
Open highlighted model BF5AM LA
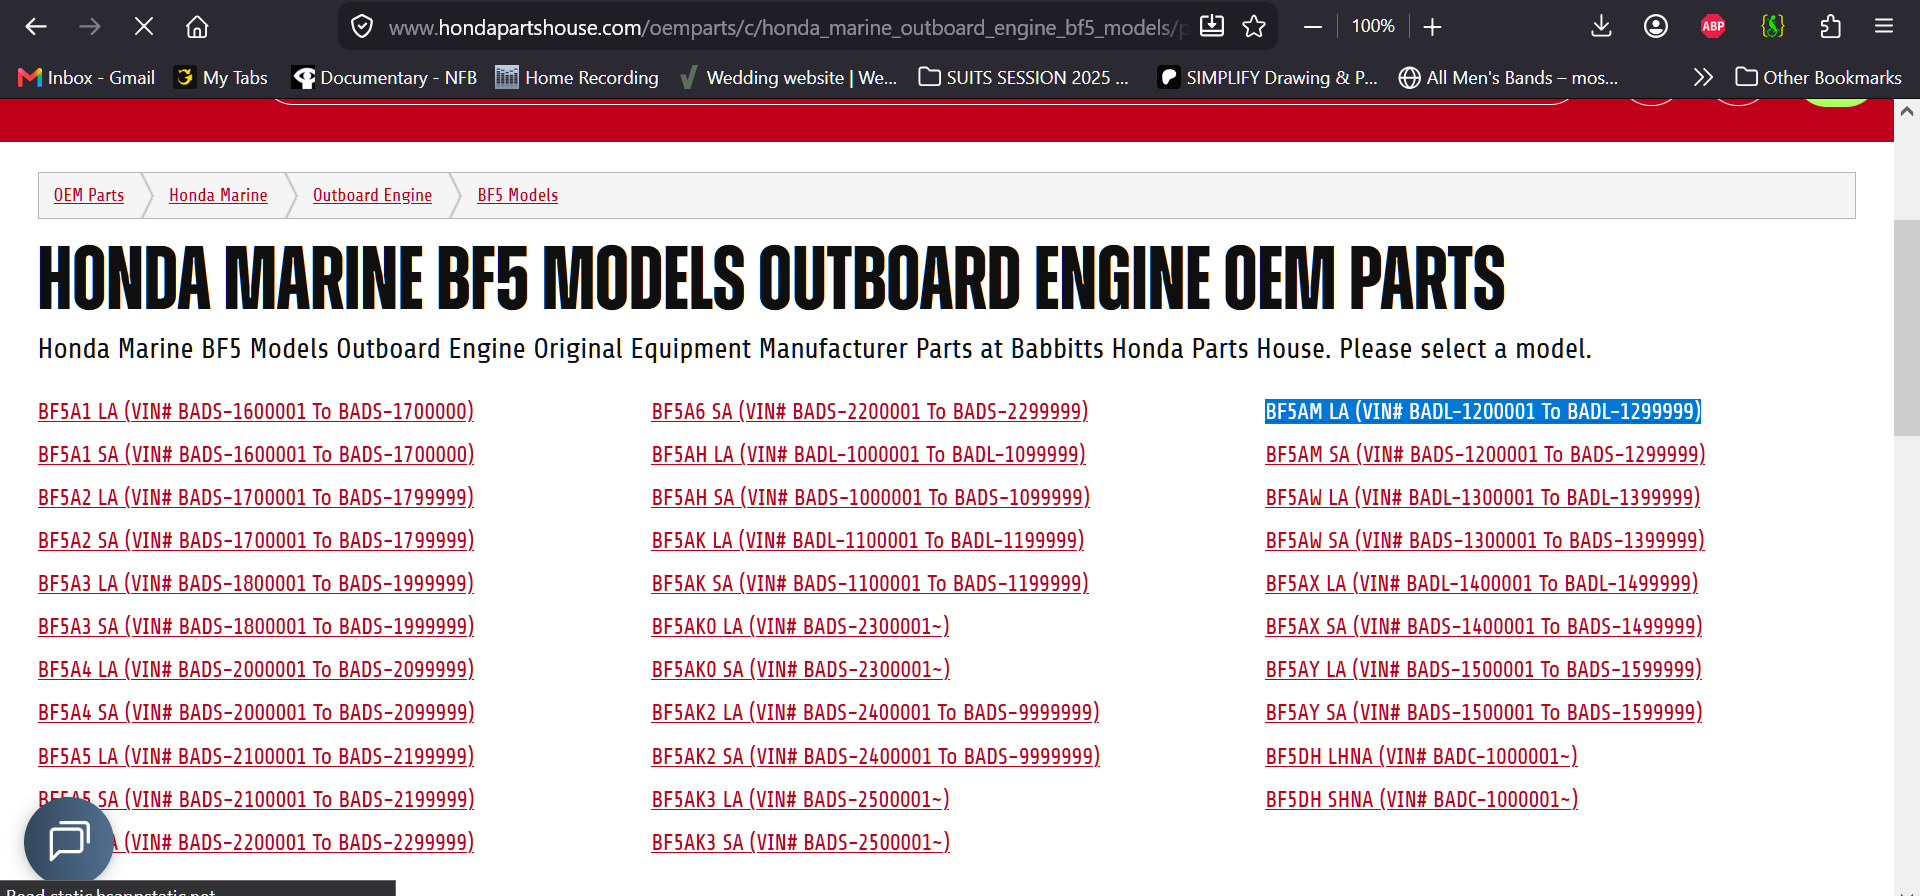[1483, 411]
